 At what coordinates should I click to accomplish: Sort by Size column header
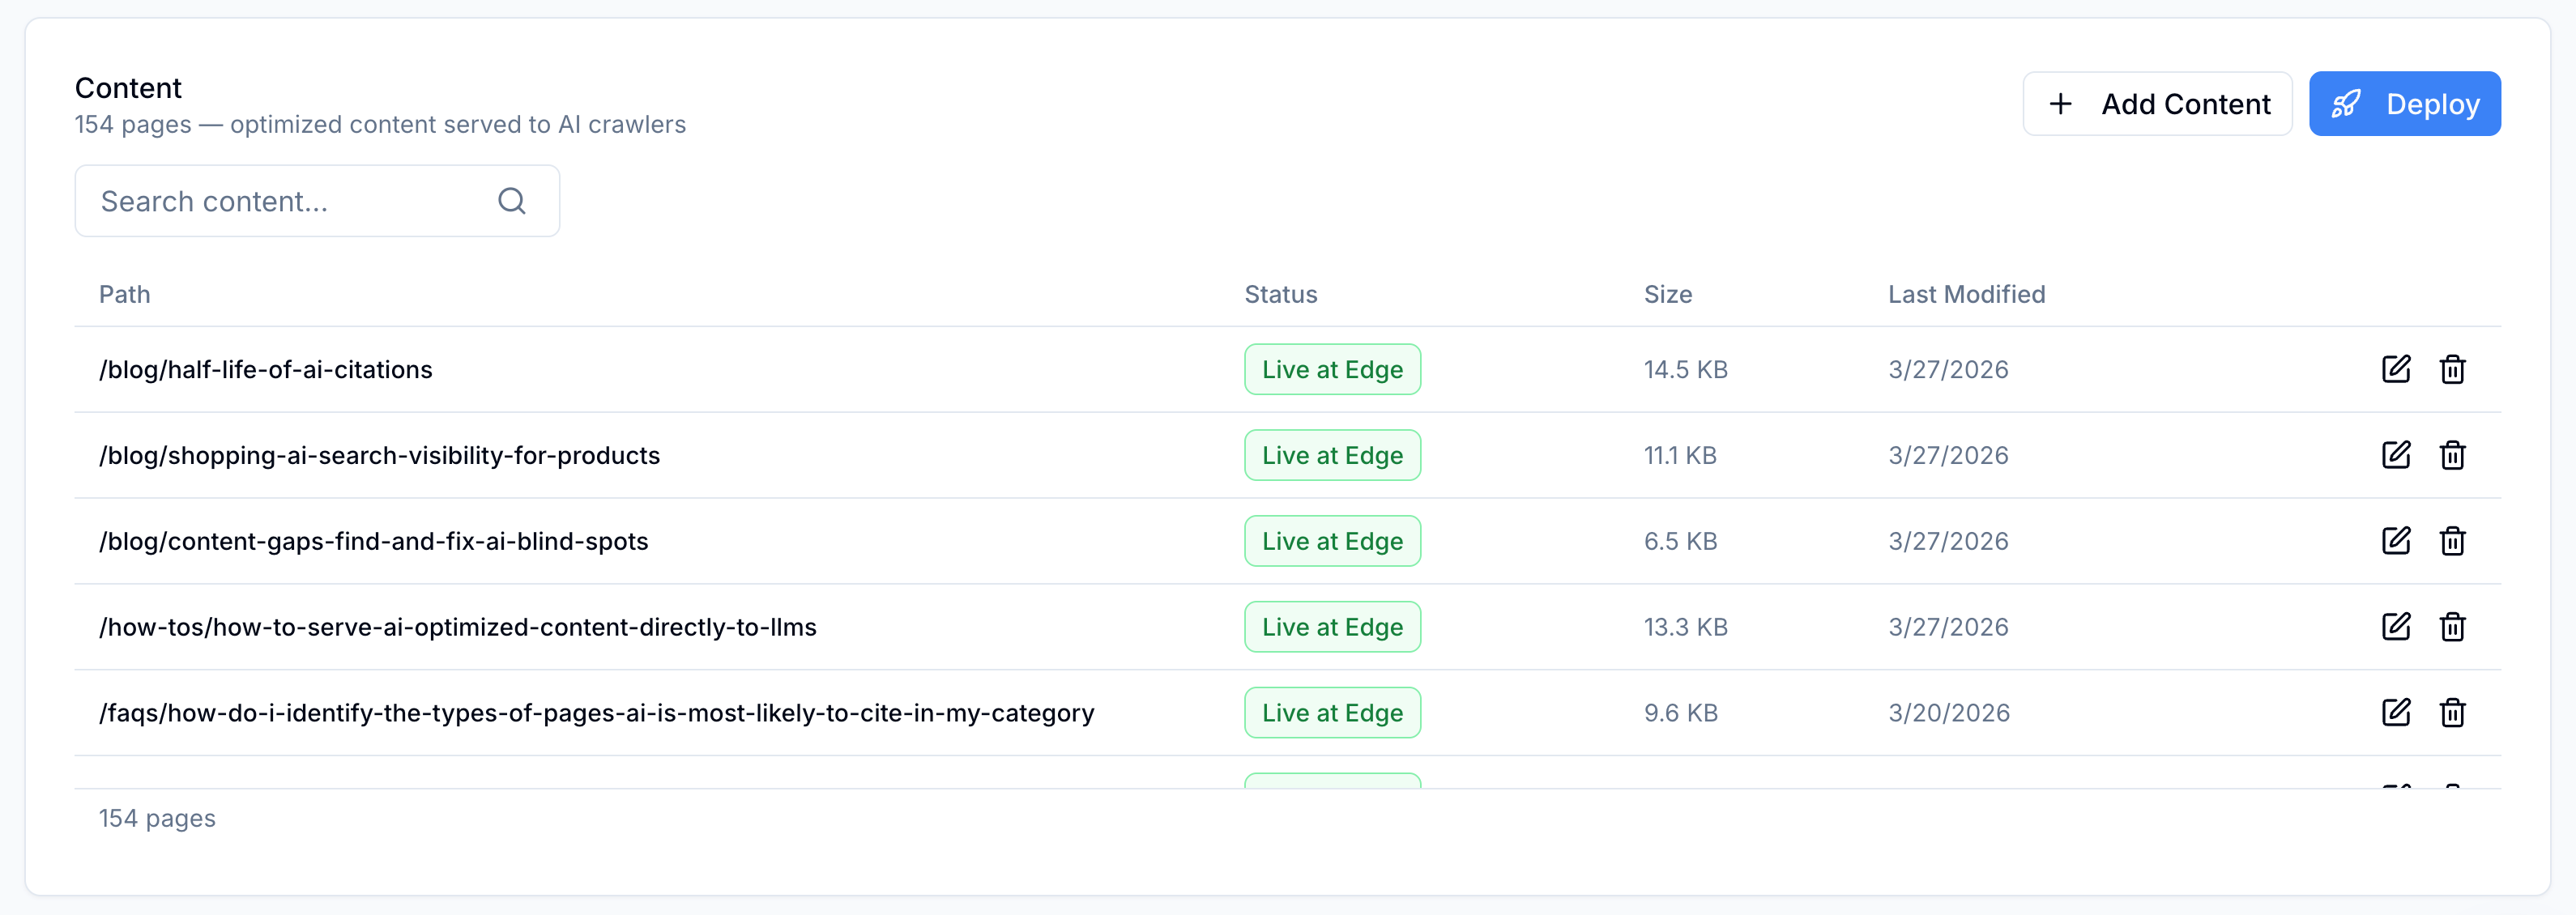(1667, 294)
